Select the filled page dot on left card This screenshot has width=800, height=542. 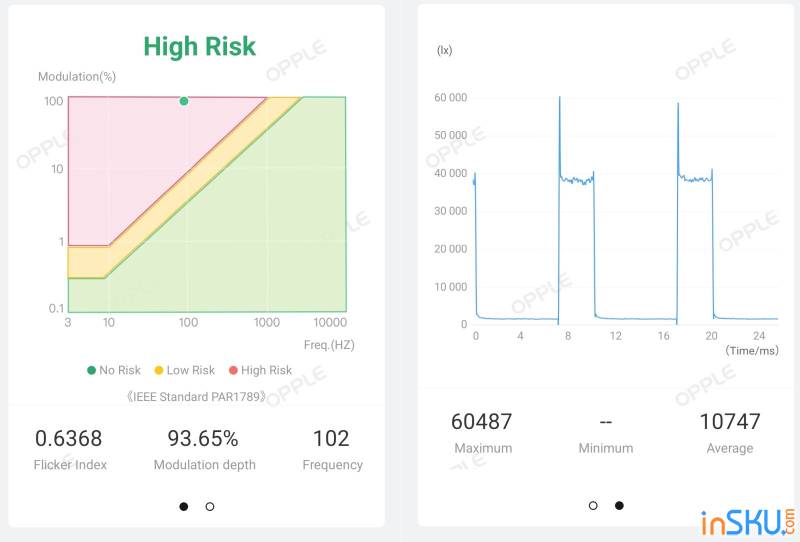coord(184,506)
